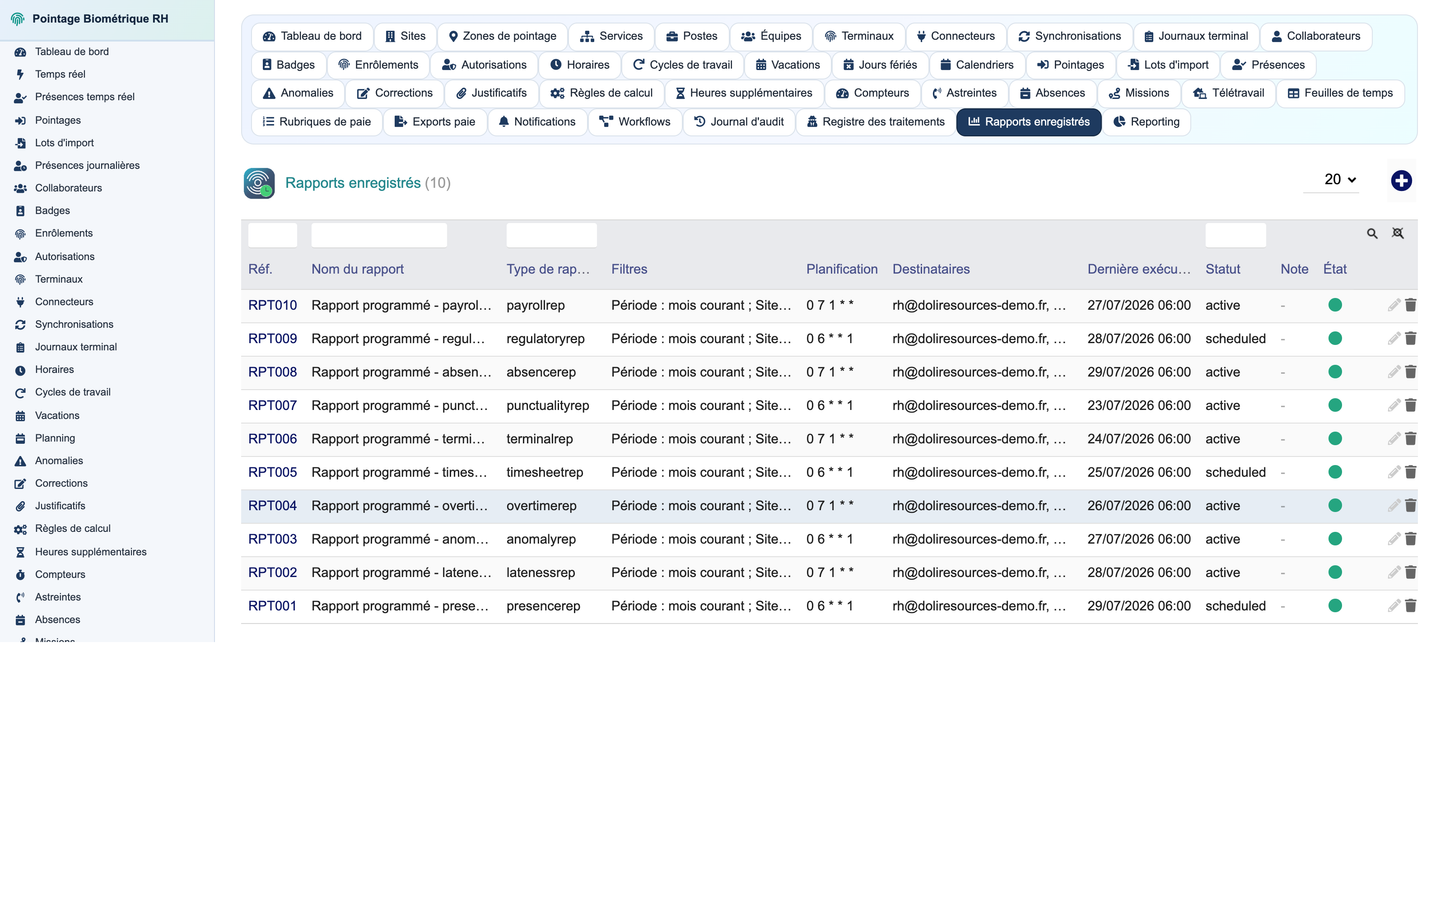Click the search magnifier icon in filter row
1445x903 pixels.
pyautogui.click(x=1372, y=233)
